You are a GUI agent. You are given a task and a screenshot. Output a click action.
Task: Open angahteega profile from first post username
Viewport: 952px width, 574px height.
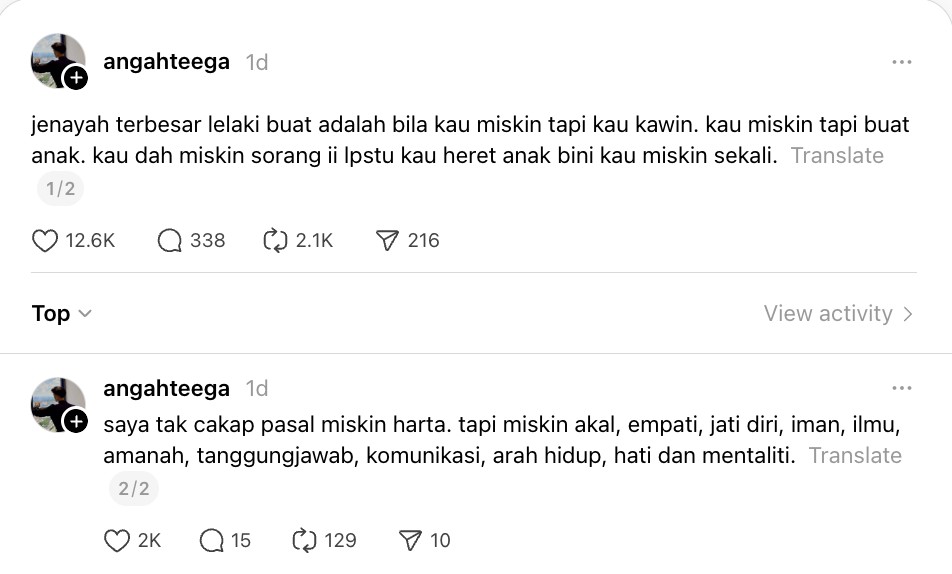point(166,62)
